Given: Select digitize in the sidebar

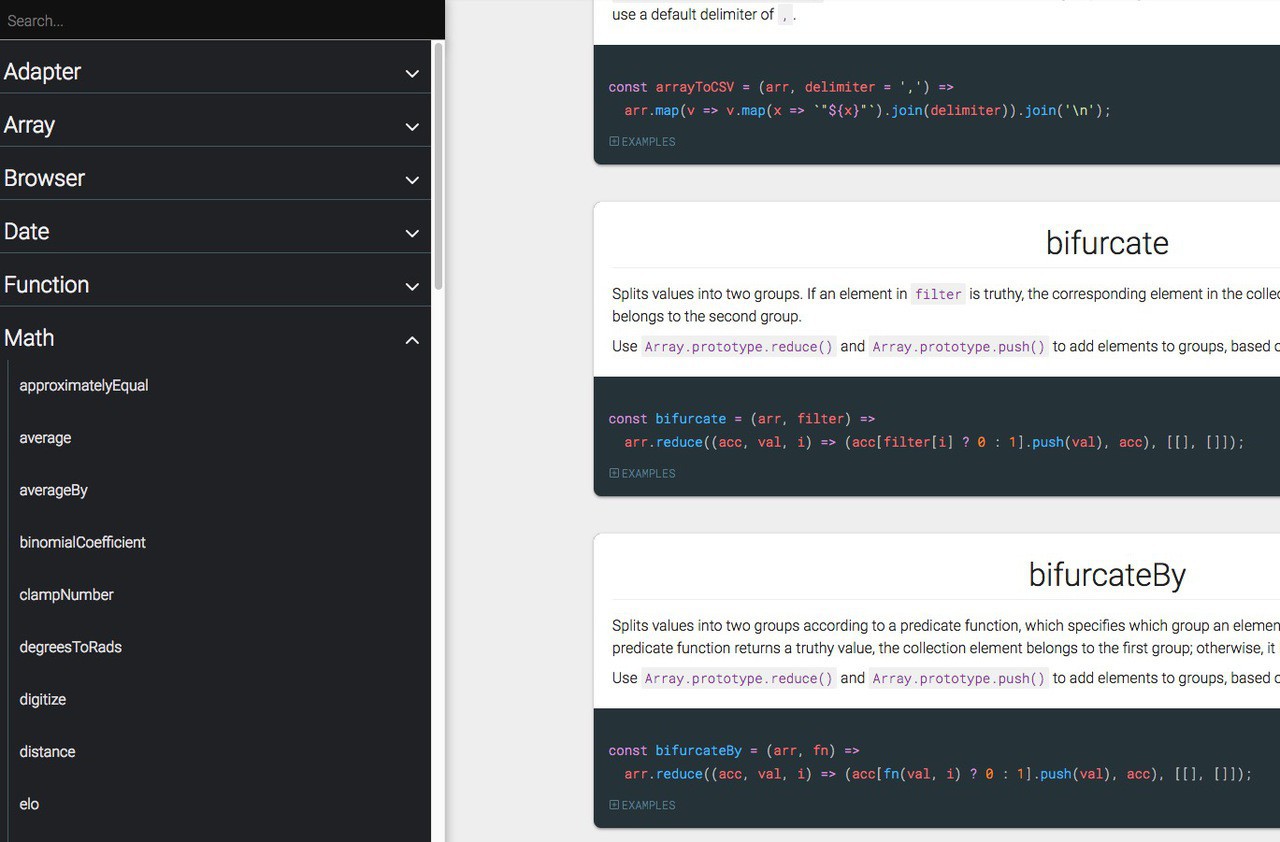Looking at the screenshot, I should (43, 699).
